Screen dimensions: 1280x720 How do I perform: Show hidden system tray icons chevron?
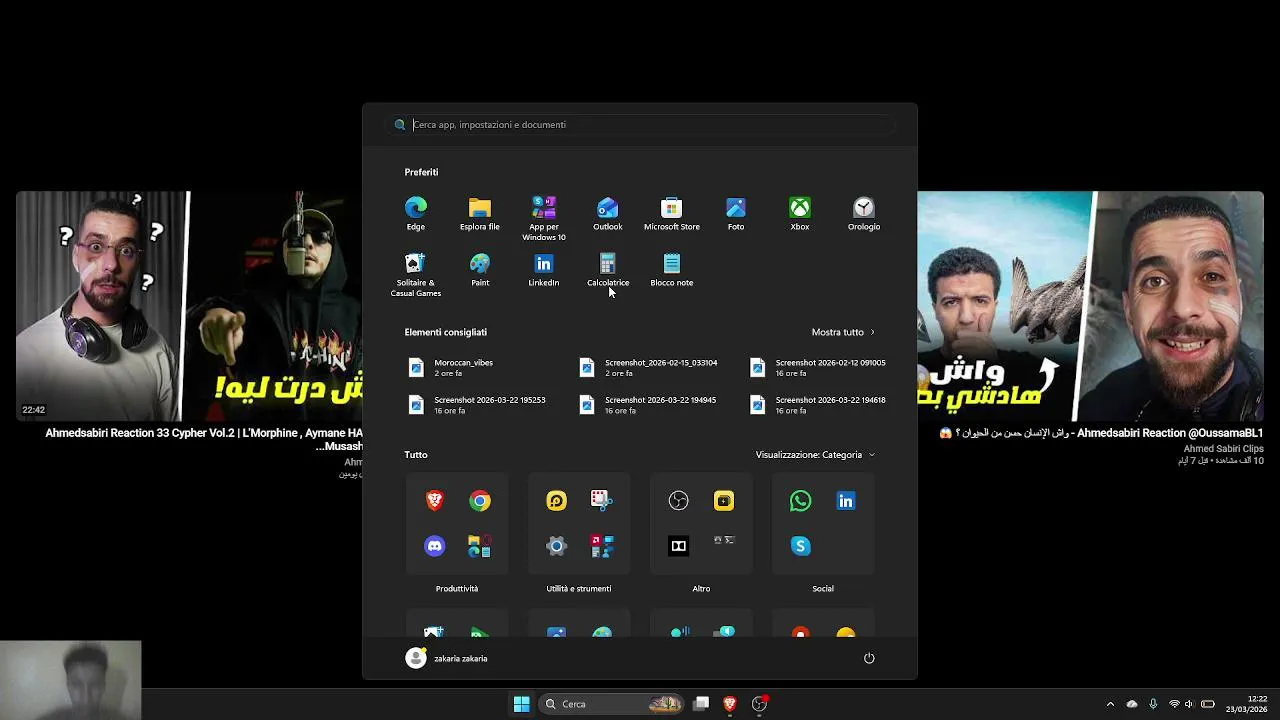coord(1110,704)
